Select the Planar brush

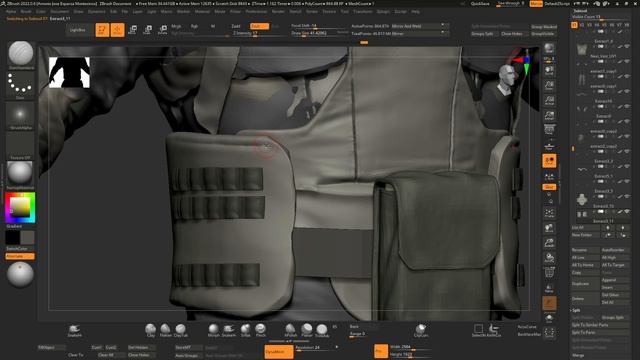point(307,330)
